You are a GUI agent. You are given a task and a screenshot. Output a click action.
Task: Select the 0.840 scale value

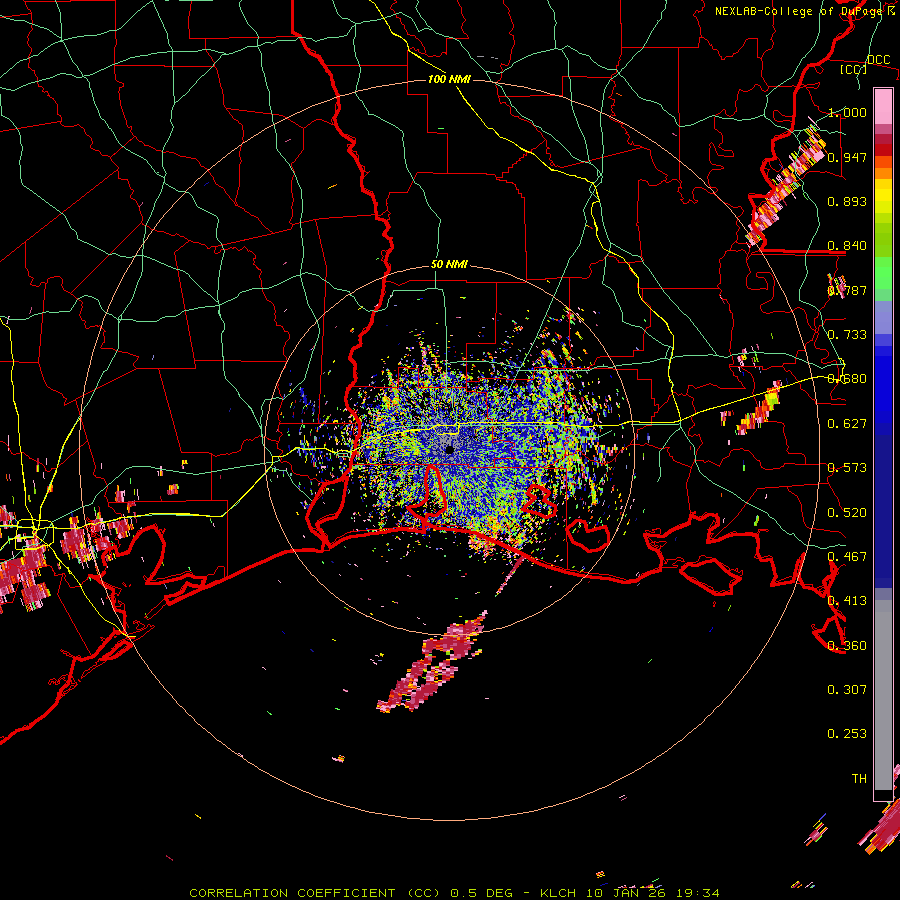[x=847, y=246]
